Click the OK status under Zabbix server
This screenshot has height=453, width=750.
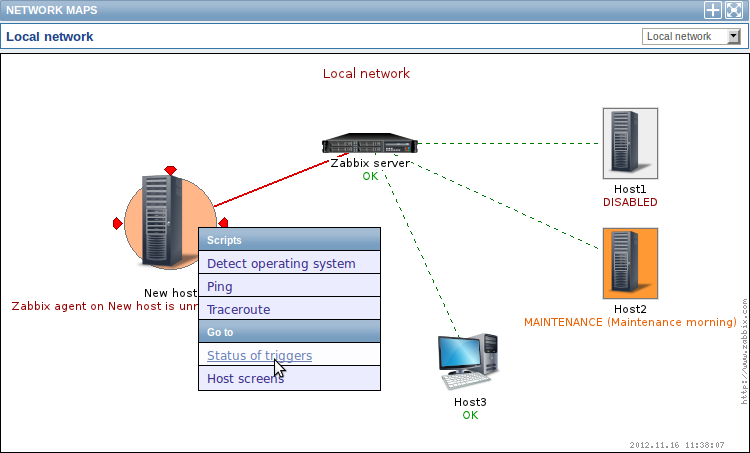370,176
